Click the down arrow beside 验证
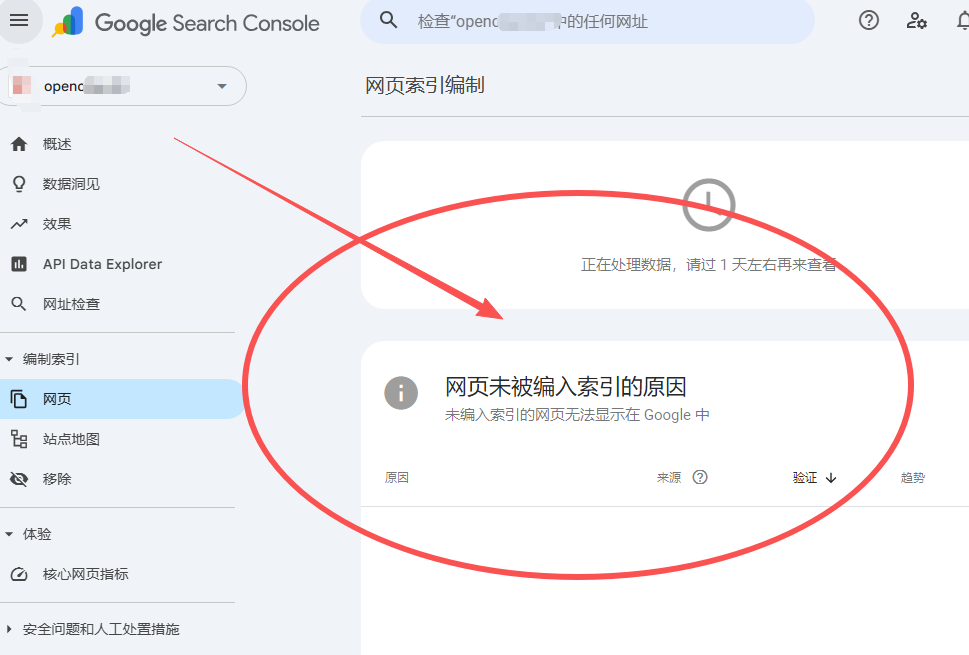969x655 pixels. (x=831, y=478)
